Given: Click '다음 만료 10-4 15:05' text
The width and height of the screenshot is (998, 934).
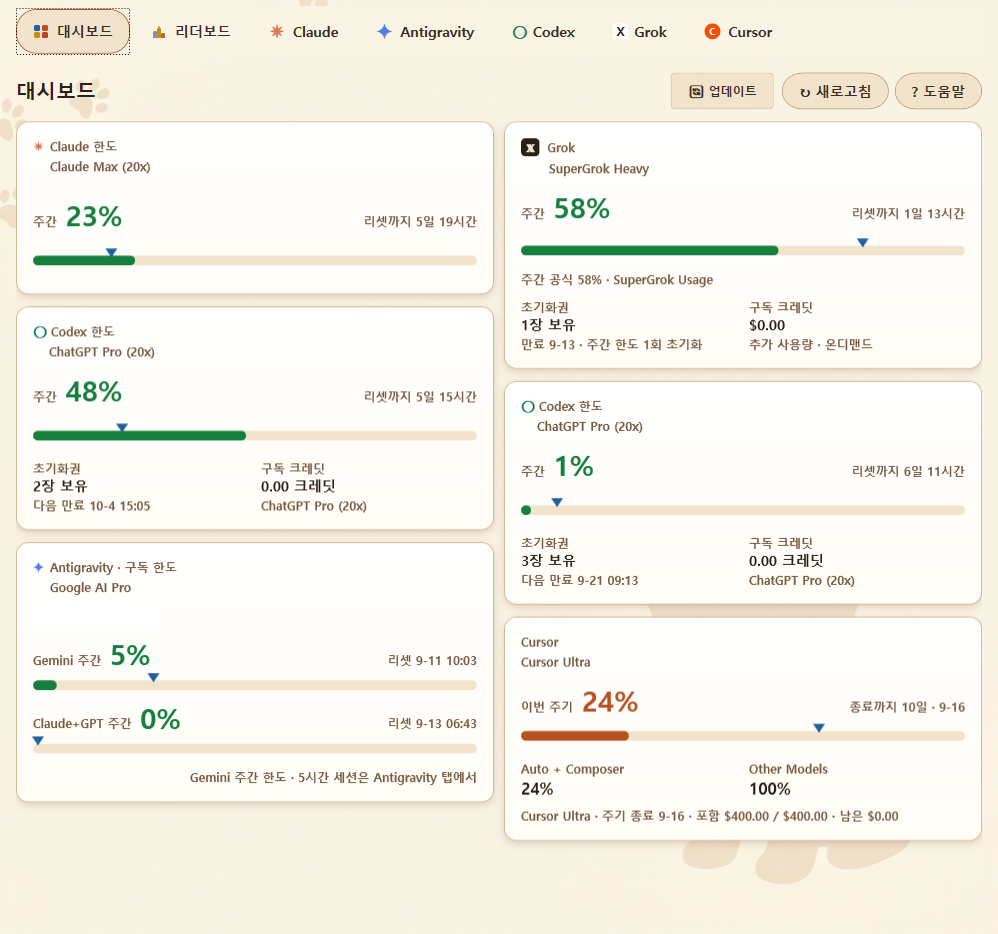Looking at the screenshot, I should tap(92, 506).
